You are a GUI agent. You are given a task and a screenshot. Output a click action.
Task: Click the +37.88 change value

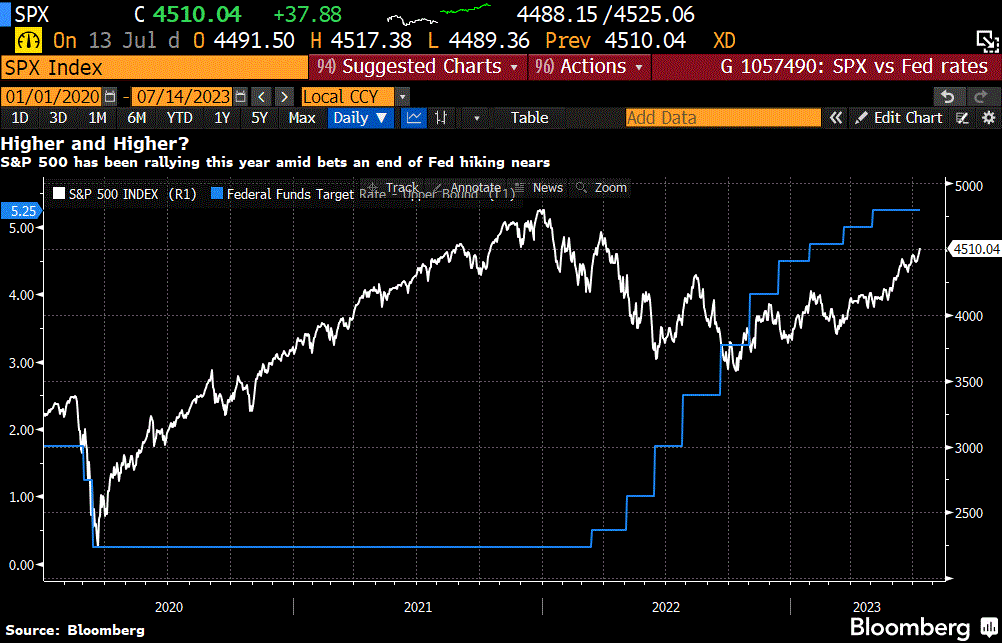point(307,14)
